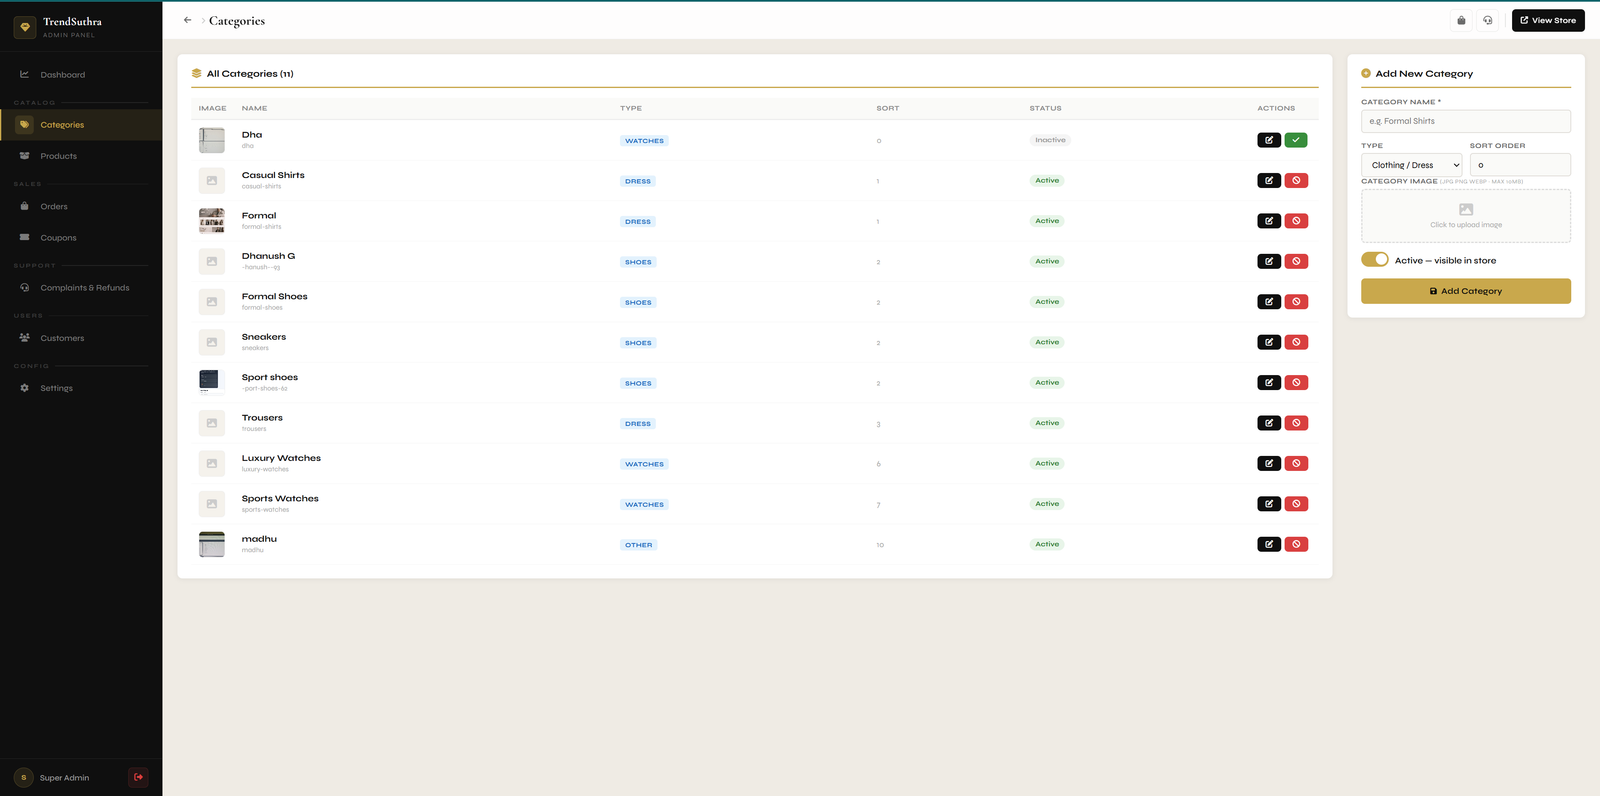Open the shopping bag orders icon in header

tap(1461, 20)
